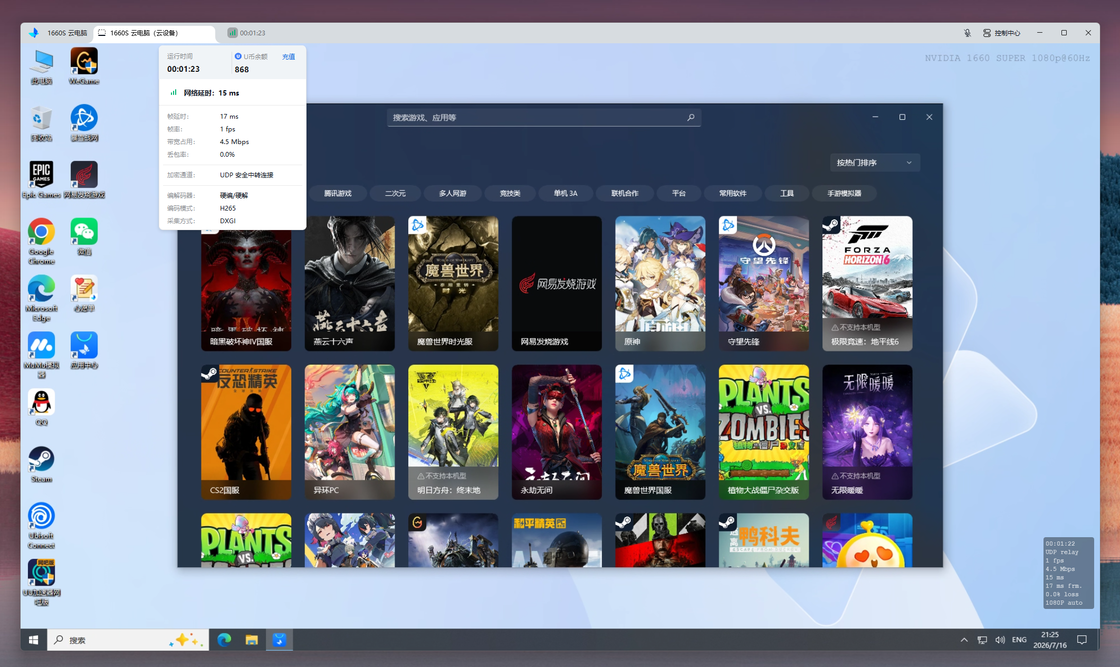The width and height of the screenshot is (1120, 667).
Task: Switch to the first 1660S cloud PC tab
Action: [x=59, y=33]
